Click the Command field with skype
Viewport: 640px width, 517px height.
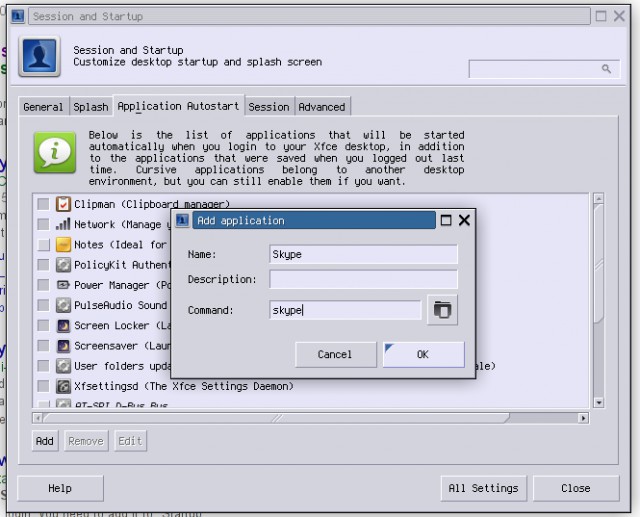[345, 310]
